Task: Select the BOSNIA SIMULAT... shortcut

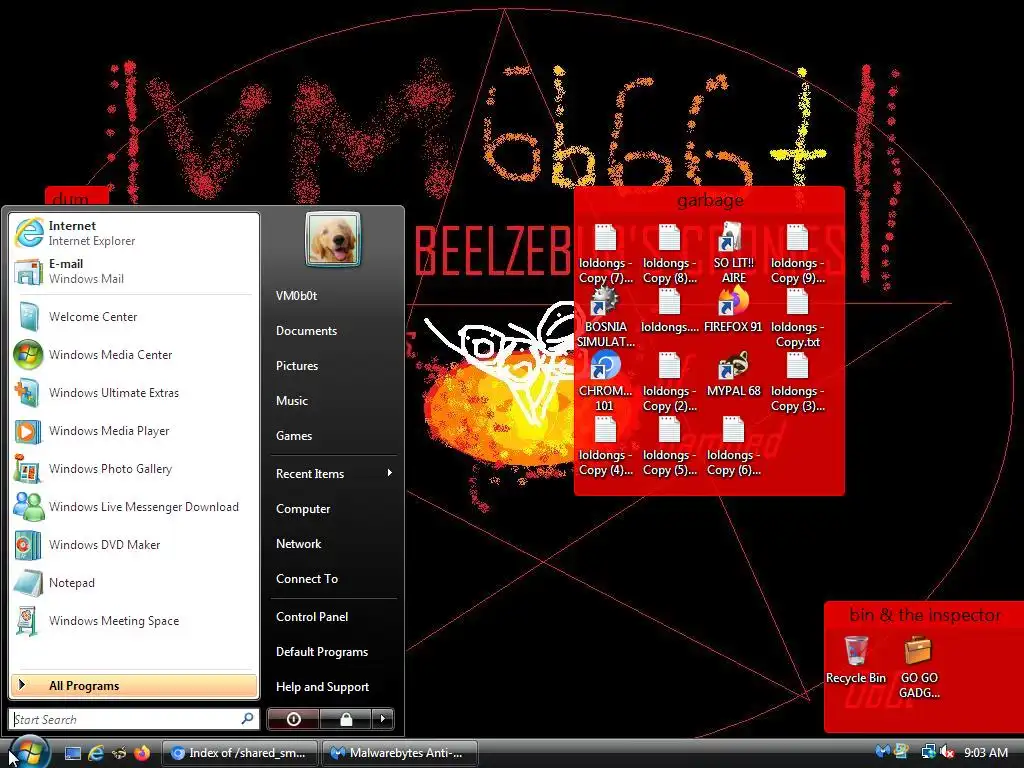Action: pos(605,317)
